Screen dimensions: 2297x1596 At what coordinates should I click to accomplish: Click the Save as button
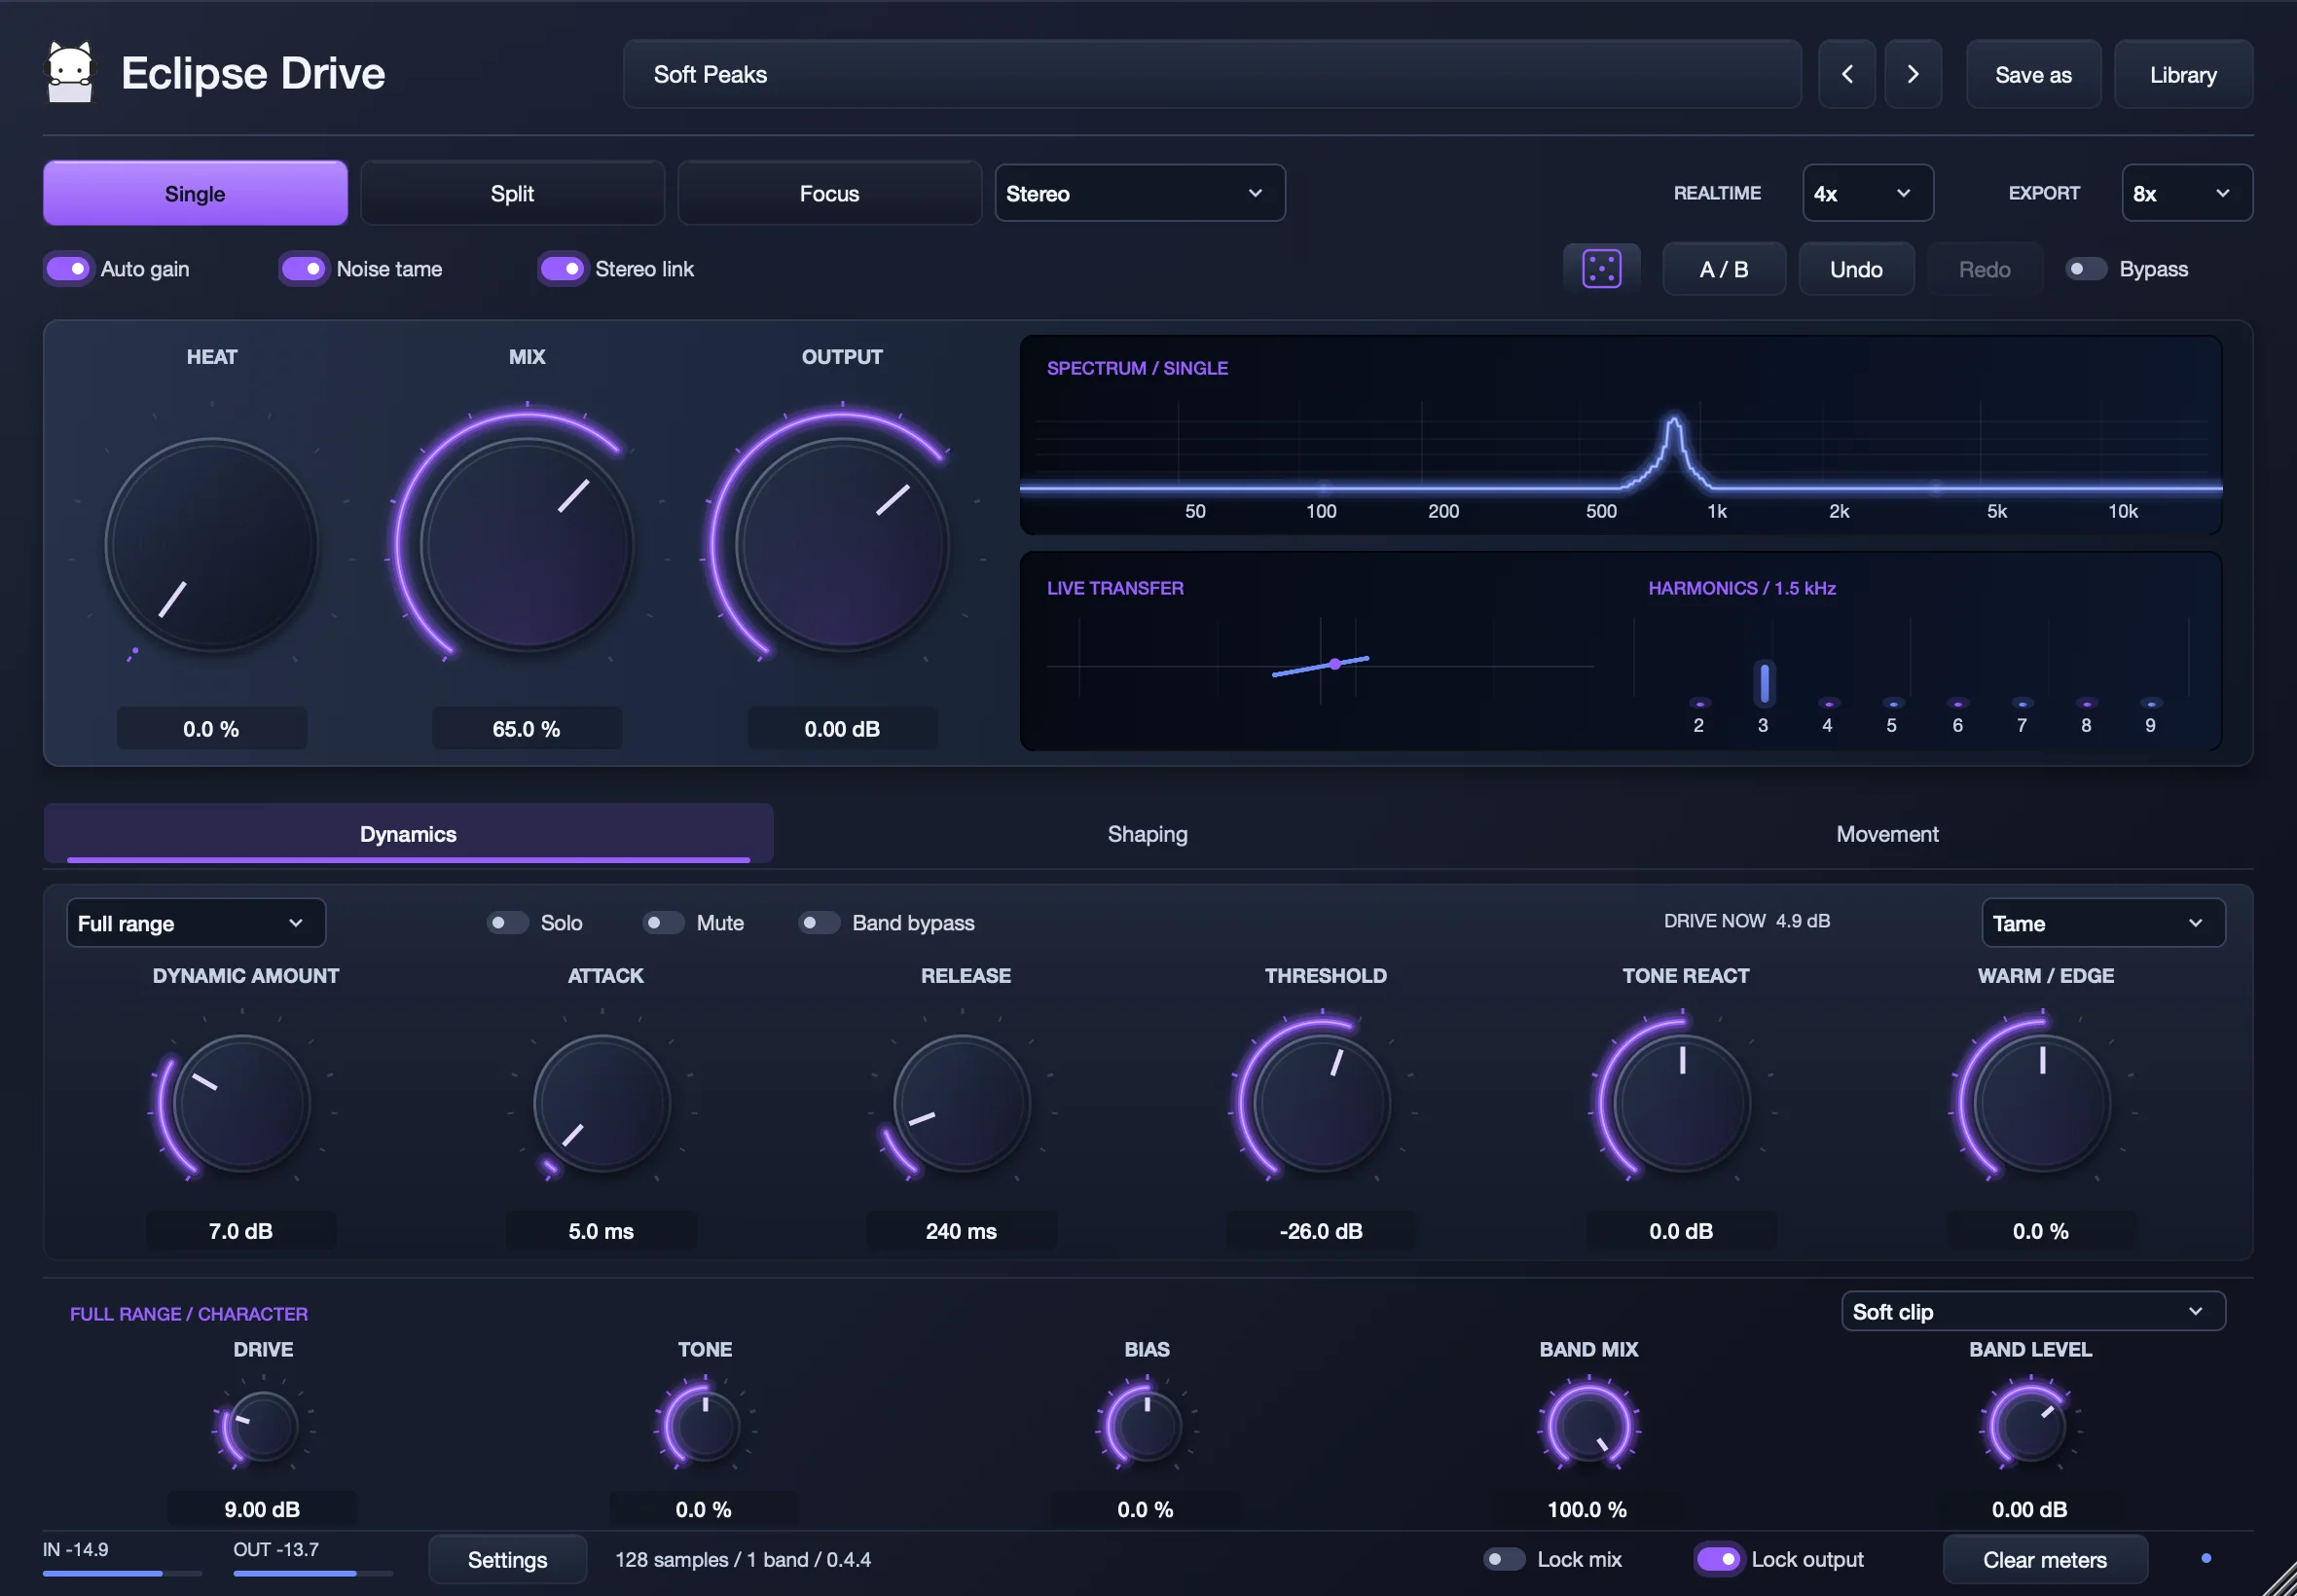pos(2033,74)
